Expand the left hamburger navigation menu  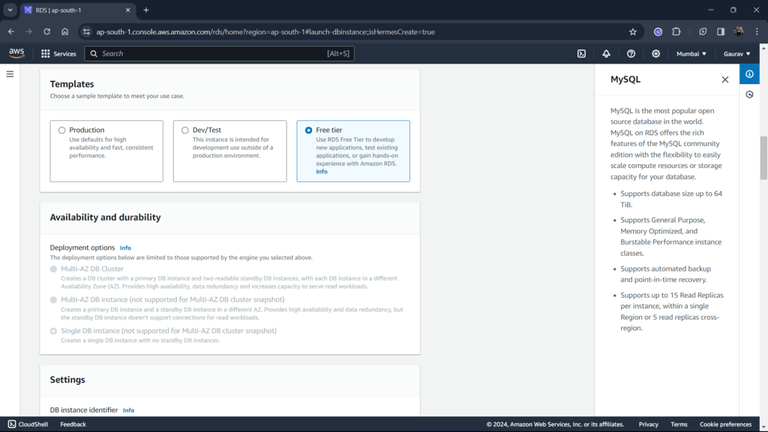(x=10, y=74)
